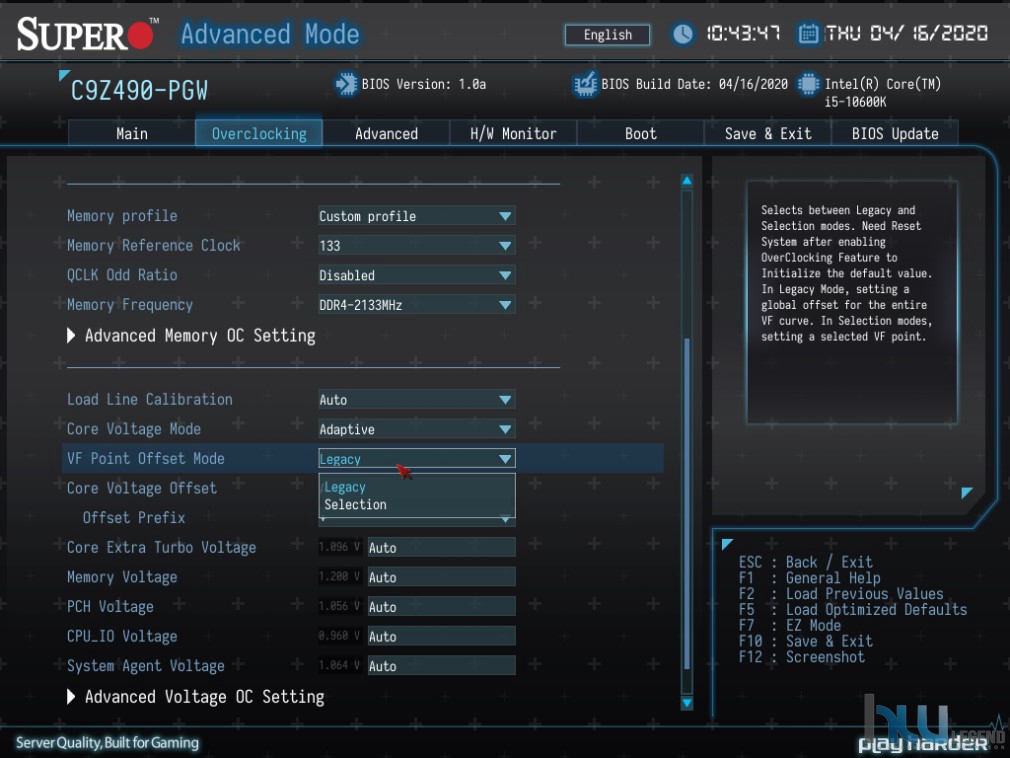Click the Intel CPU processor icon
This screenshot has height=758, width=1010.
pos(808,84)
